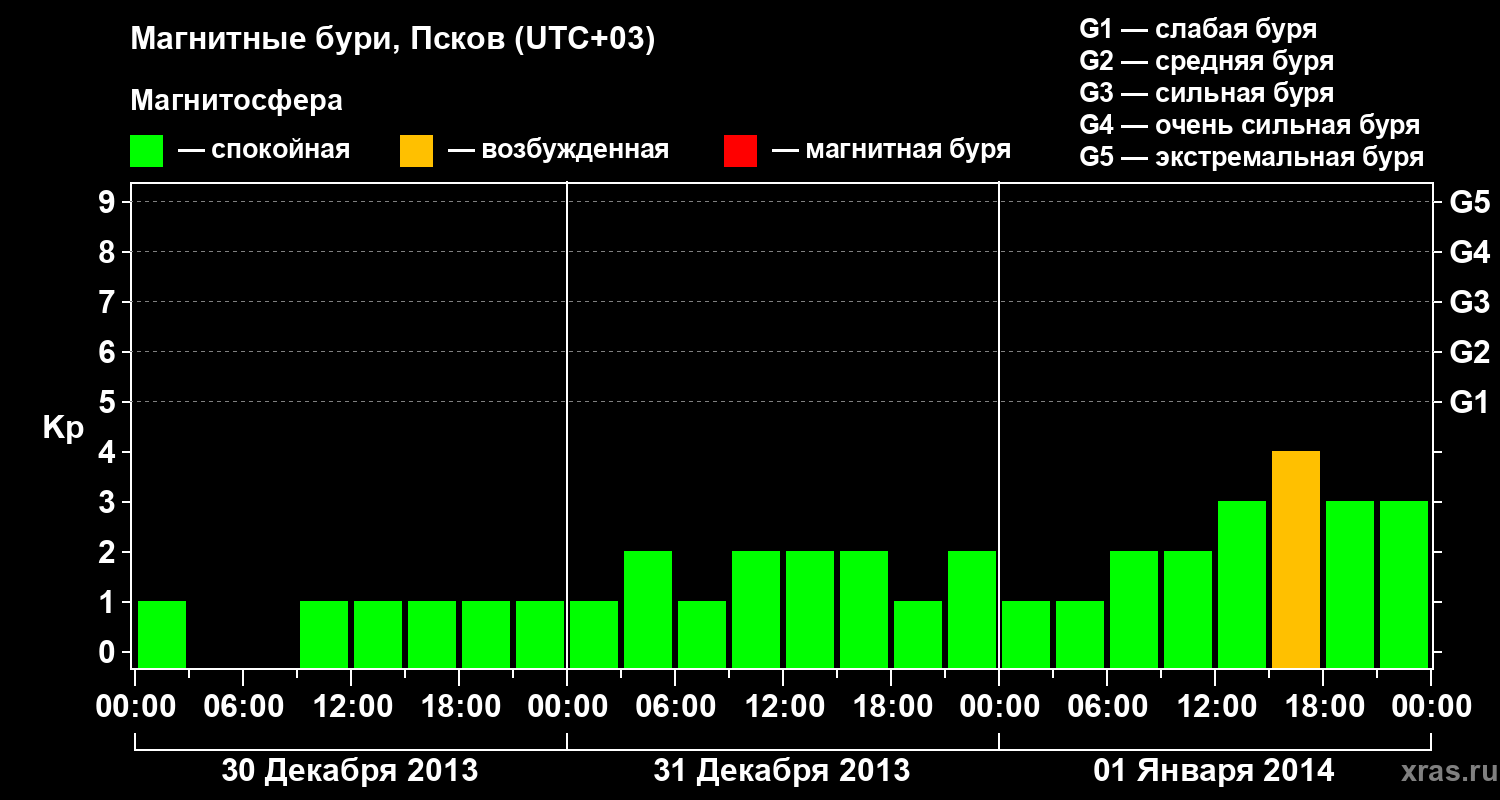1500x800 pixels.
Task: Click the '31 Декабря 2013' date label
Action: (x=781, y=771)
